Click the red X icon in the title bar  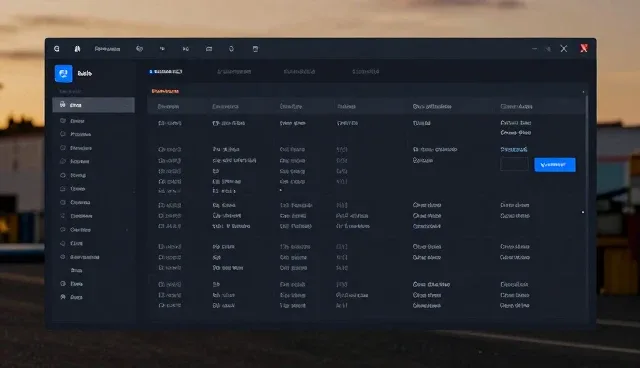point(584,49)
